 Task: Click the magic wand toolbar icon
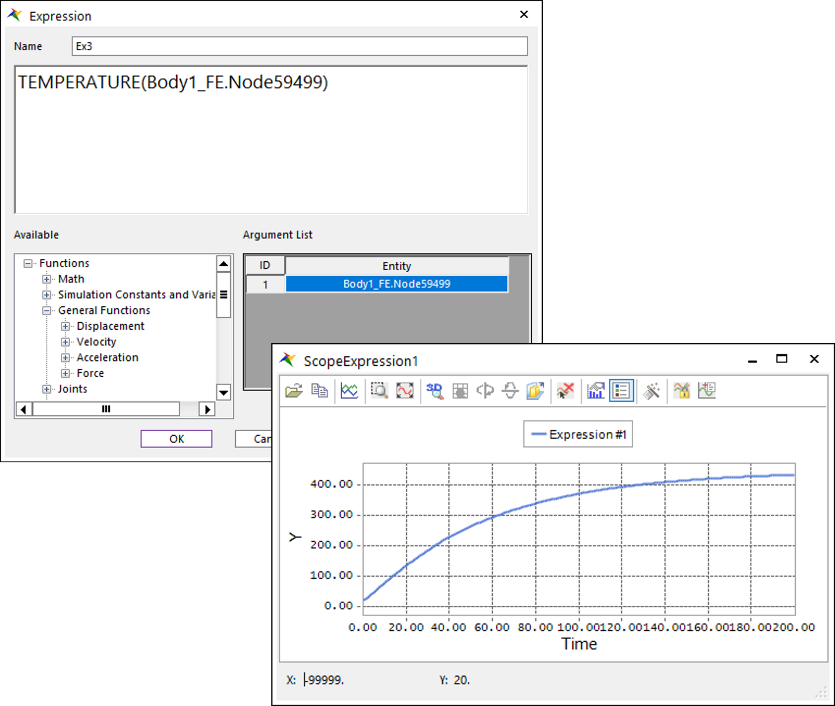(652, 391)
